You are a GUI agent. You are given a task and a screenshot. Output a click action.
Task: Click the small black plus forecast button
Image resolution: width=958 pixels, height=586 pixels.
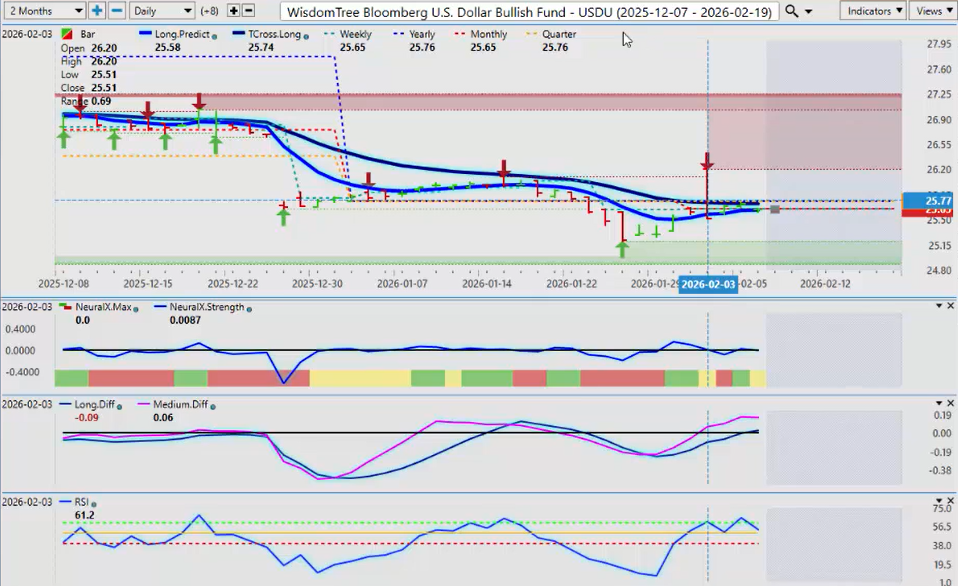[234, 11]
